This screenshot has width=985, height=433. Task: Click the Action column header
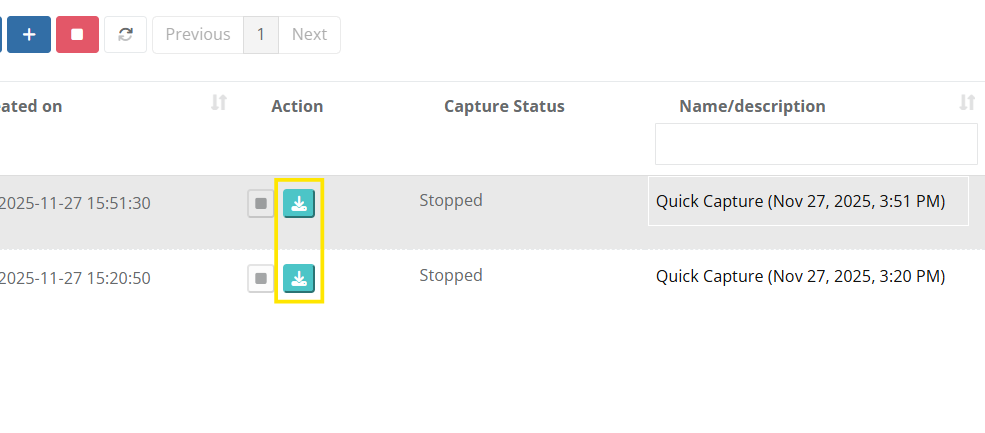(297, 106)
